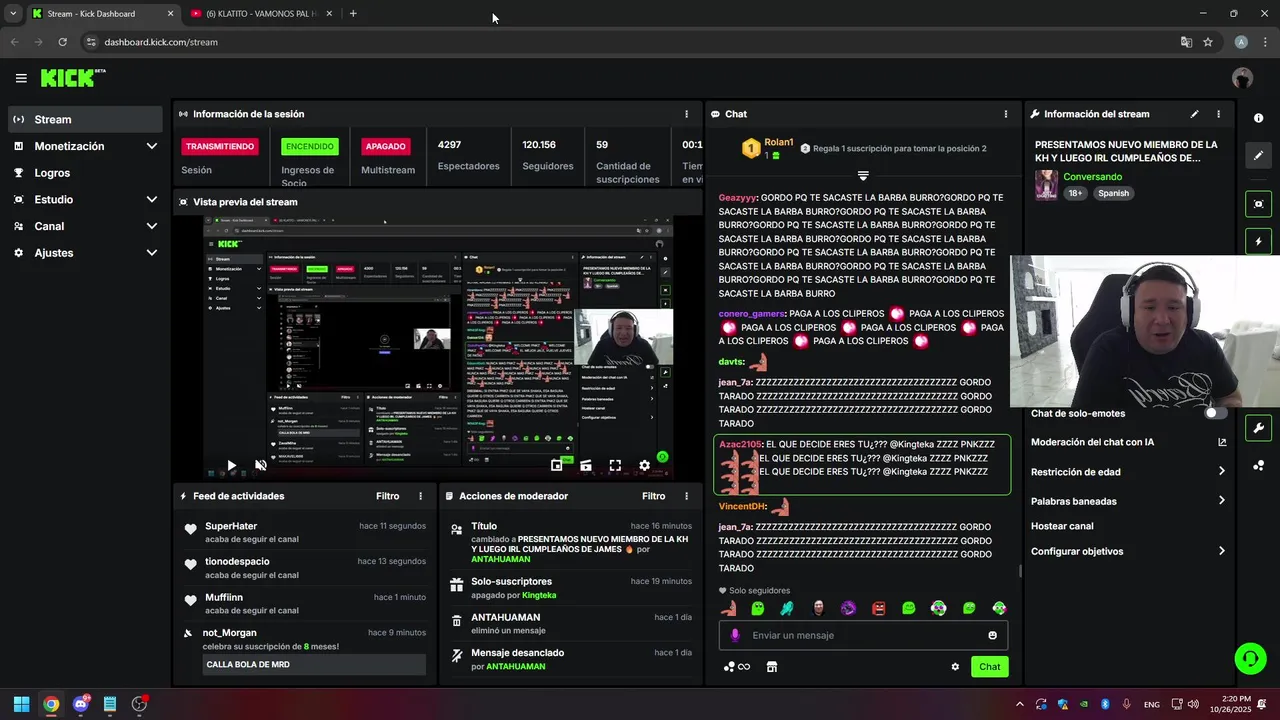Screen dimensions: 1280x720
Task: Open Windows Start menu
Action: coord(21,704)
